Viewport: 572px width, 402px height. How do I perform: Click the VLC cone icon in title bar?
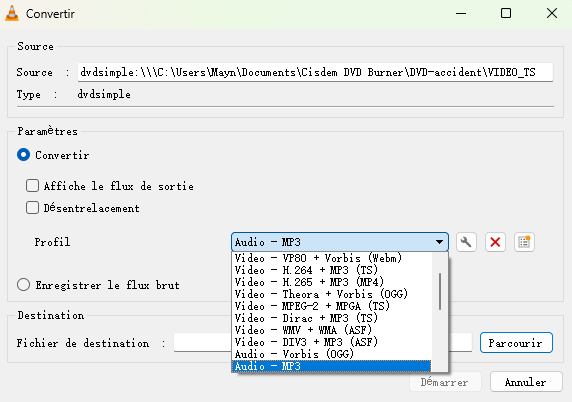coord(12,13)
